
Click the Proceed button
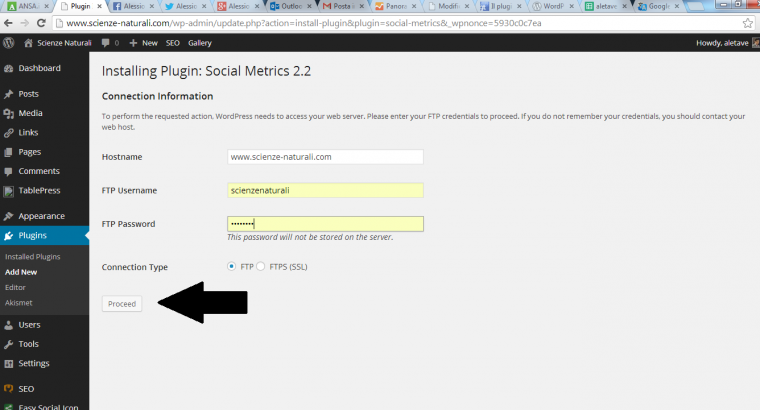pyautogui.click(x=122, y=304)
